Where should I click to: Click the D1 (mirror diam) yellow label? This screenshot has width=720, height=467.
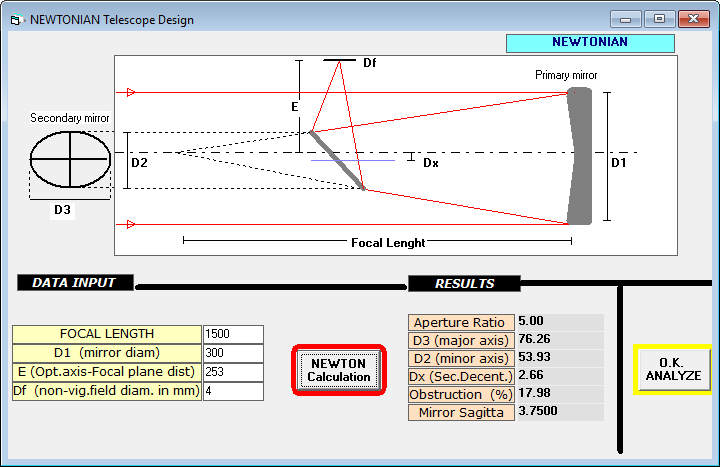pos(107,353)
